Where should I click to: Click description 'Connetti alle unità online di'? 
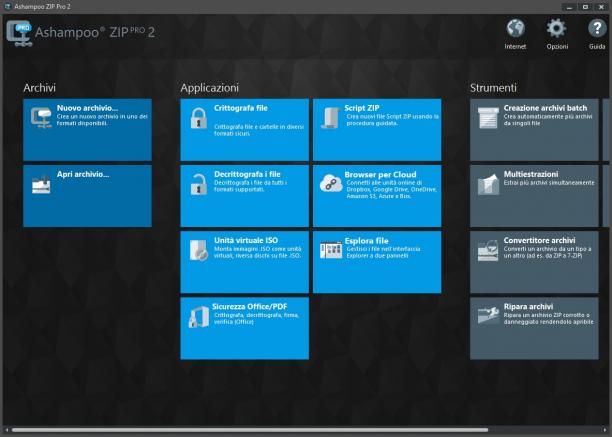pos(384,183)
